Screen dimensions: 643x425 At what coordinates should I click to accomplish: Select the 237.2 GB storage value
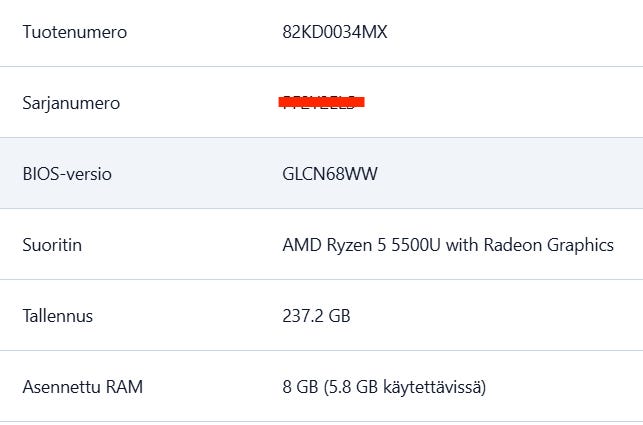point(316,316)
